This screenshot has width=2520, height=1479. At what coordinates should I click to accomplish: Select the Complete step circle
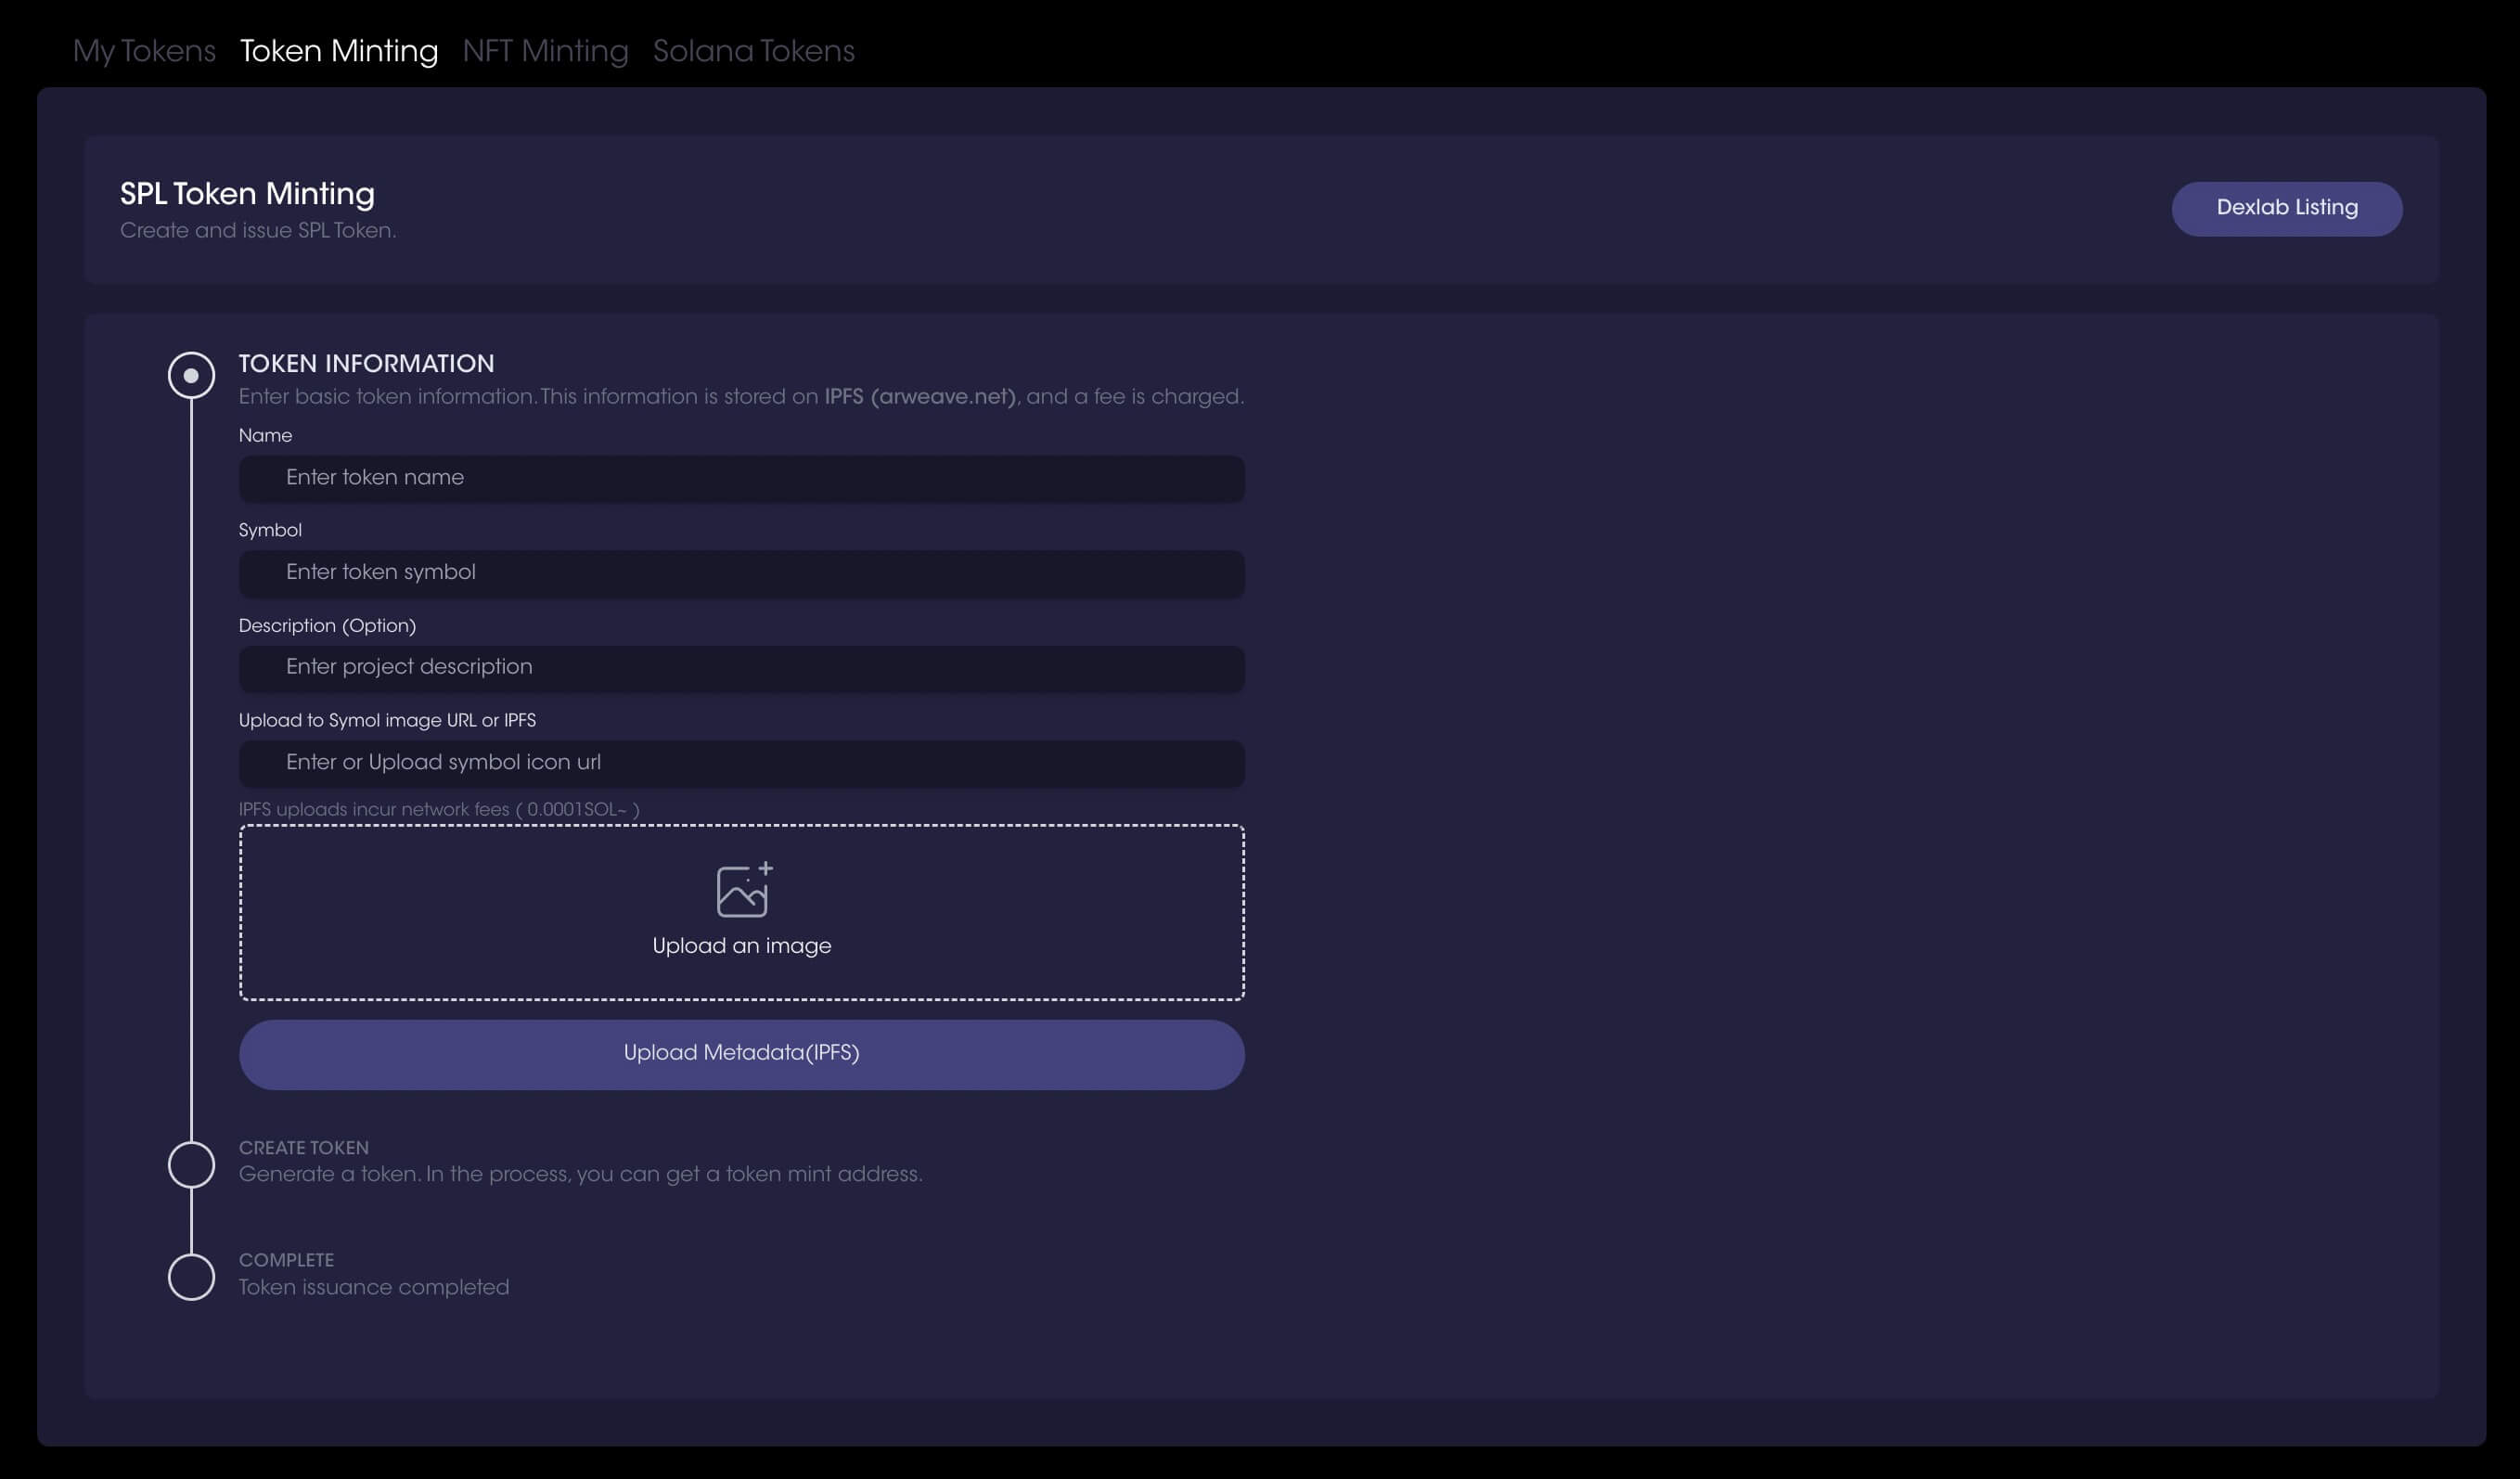tap(191, 1276)
